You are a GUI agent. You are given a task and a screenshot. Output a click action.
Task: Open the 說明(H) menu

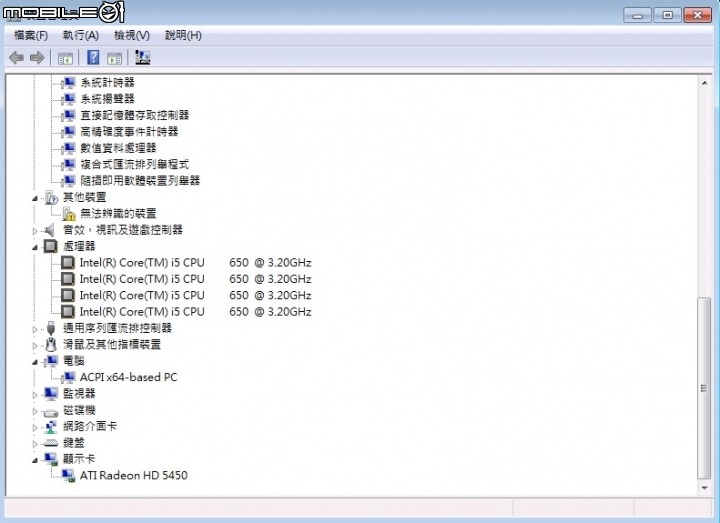pos(183,35)
